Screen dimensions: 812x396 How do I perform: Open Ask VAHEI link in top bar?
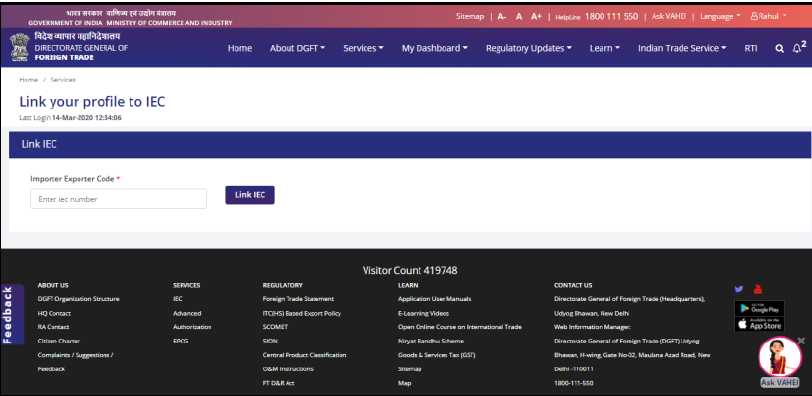click(x=669, y=17)
